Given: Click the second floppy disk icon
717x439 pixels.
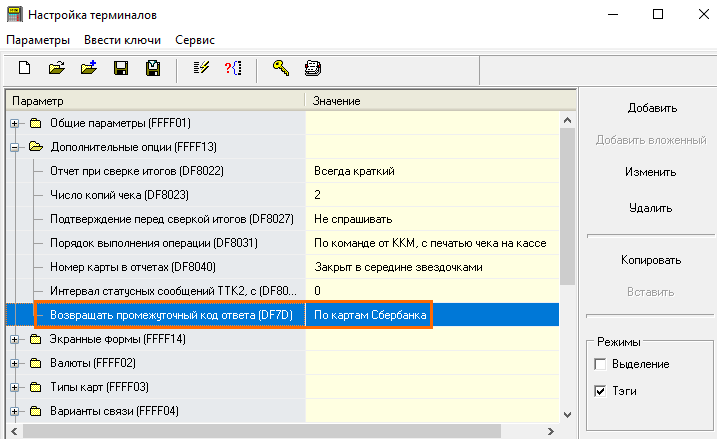Looking at the screenshot, I should (x=153, y=69).
